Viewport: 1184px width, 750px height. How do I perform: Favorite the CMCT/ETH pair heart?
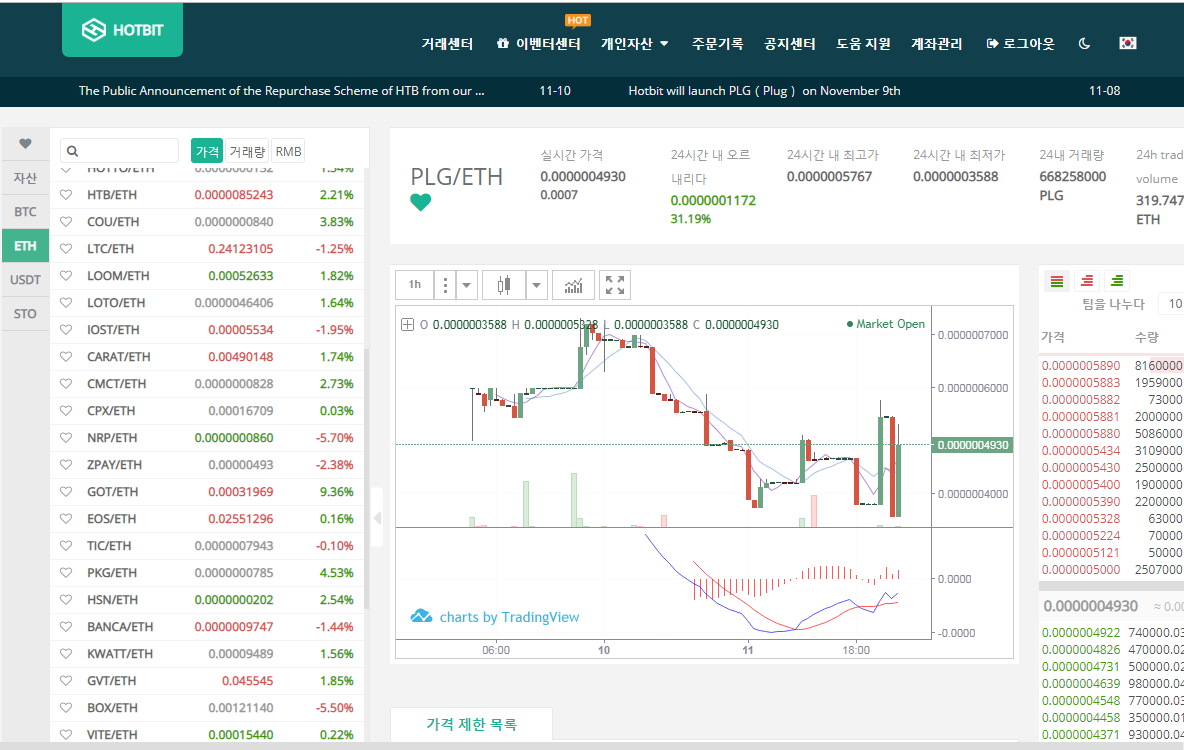click(66, 384)
